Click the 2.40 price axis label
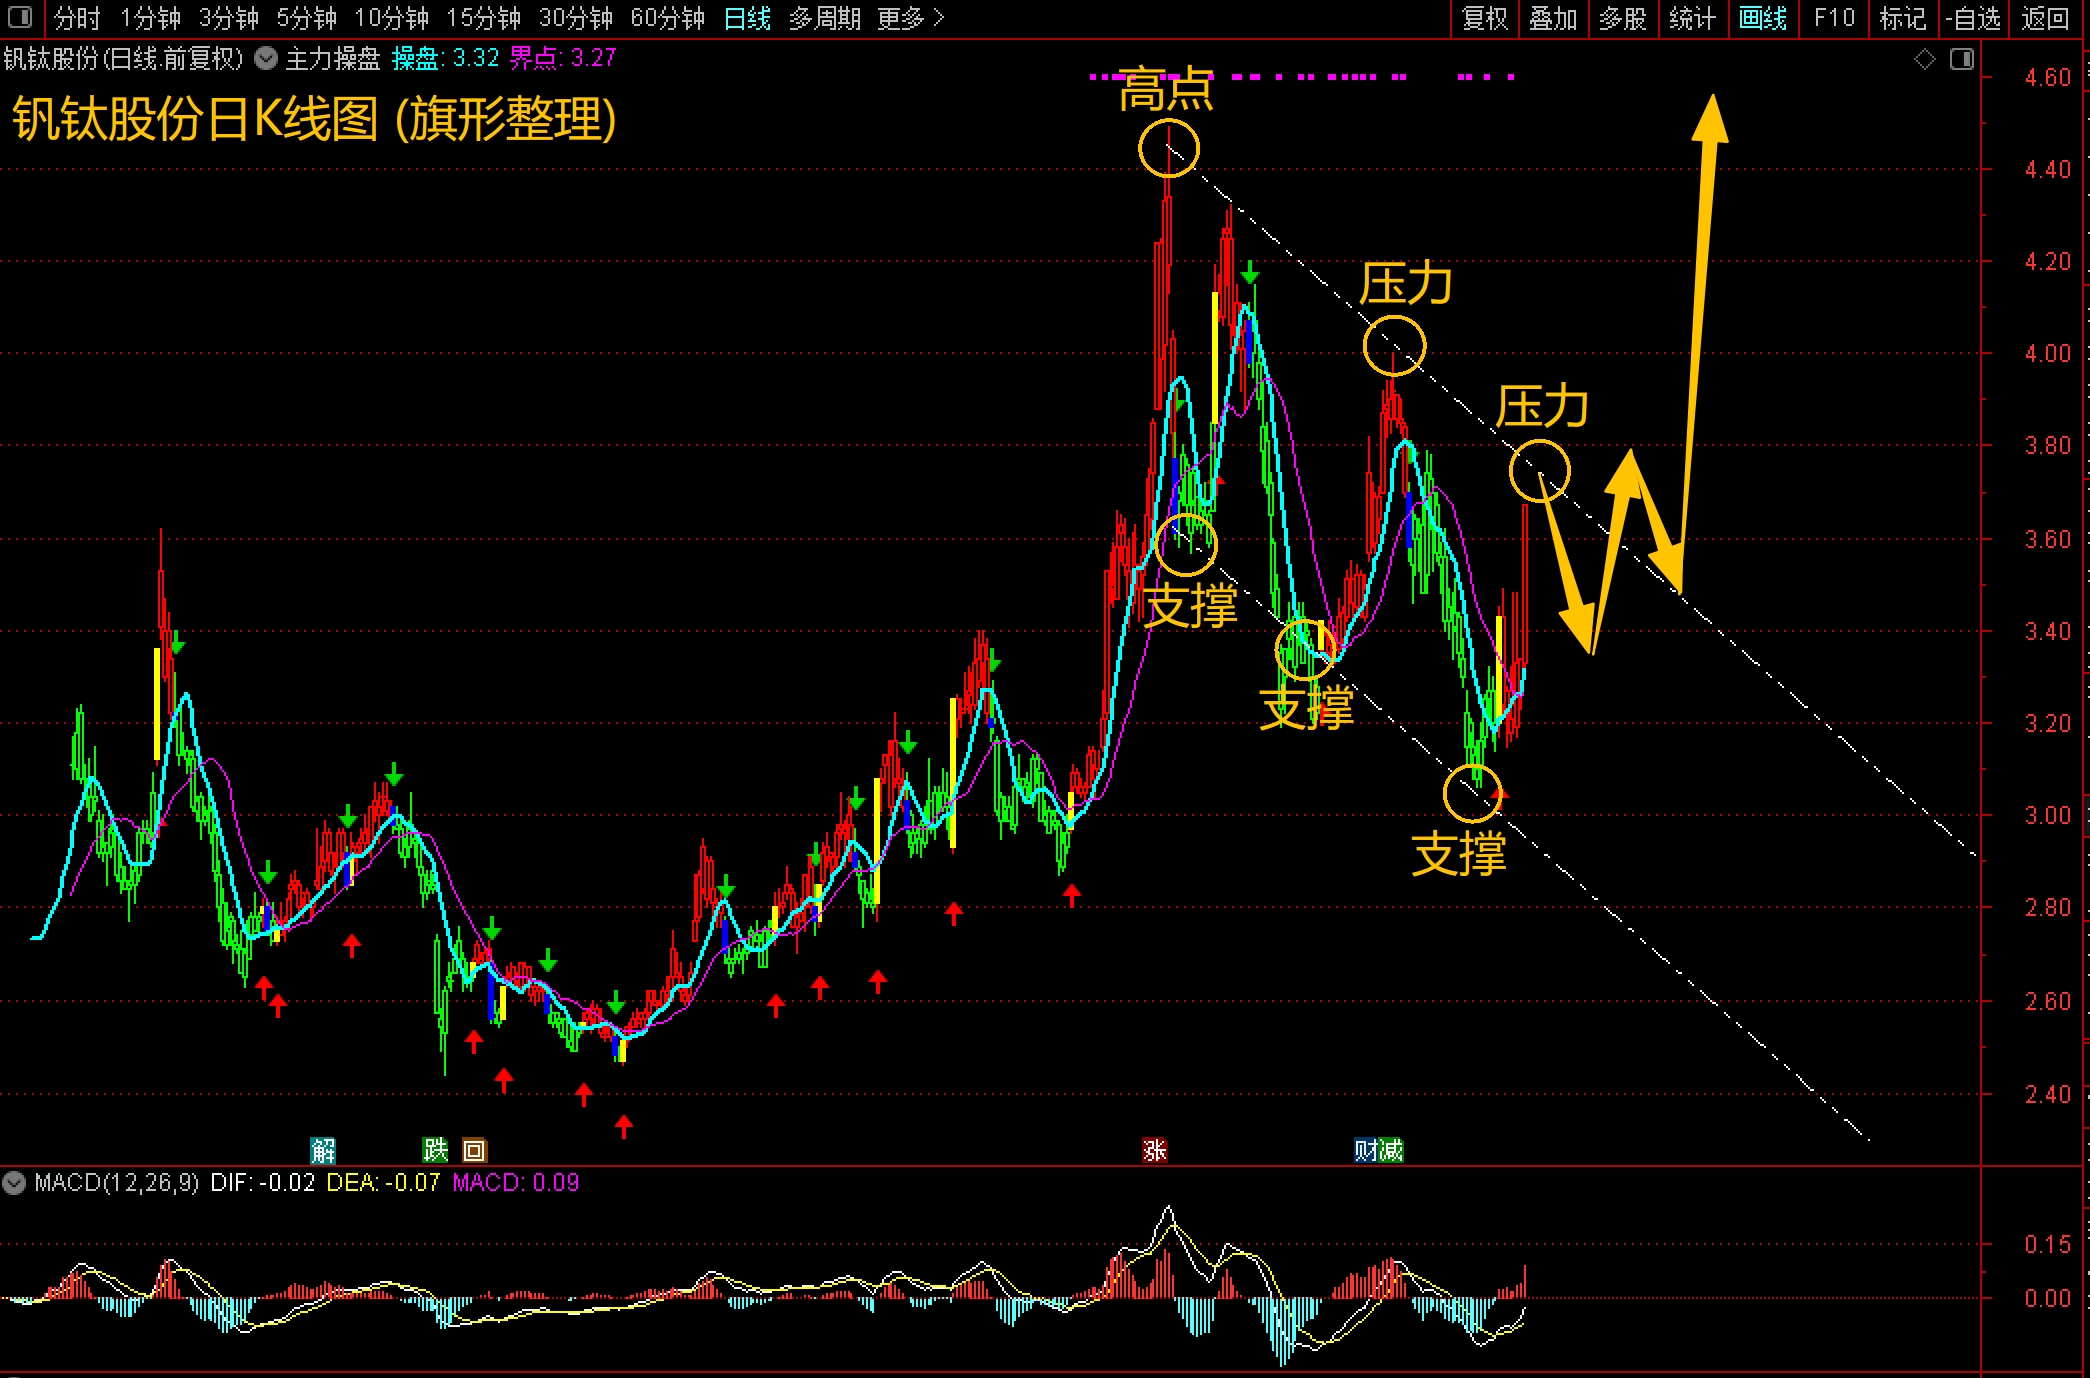 click(2047, 1094)
